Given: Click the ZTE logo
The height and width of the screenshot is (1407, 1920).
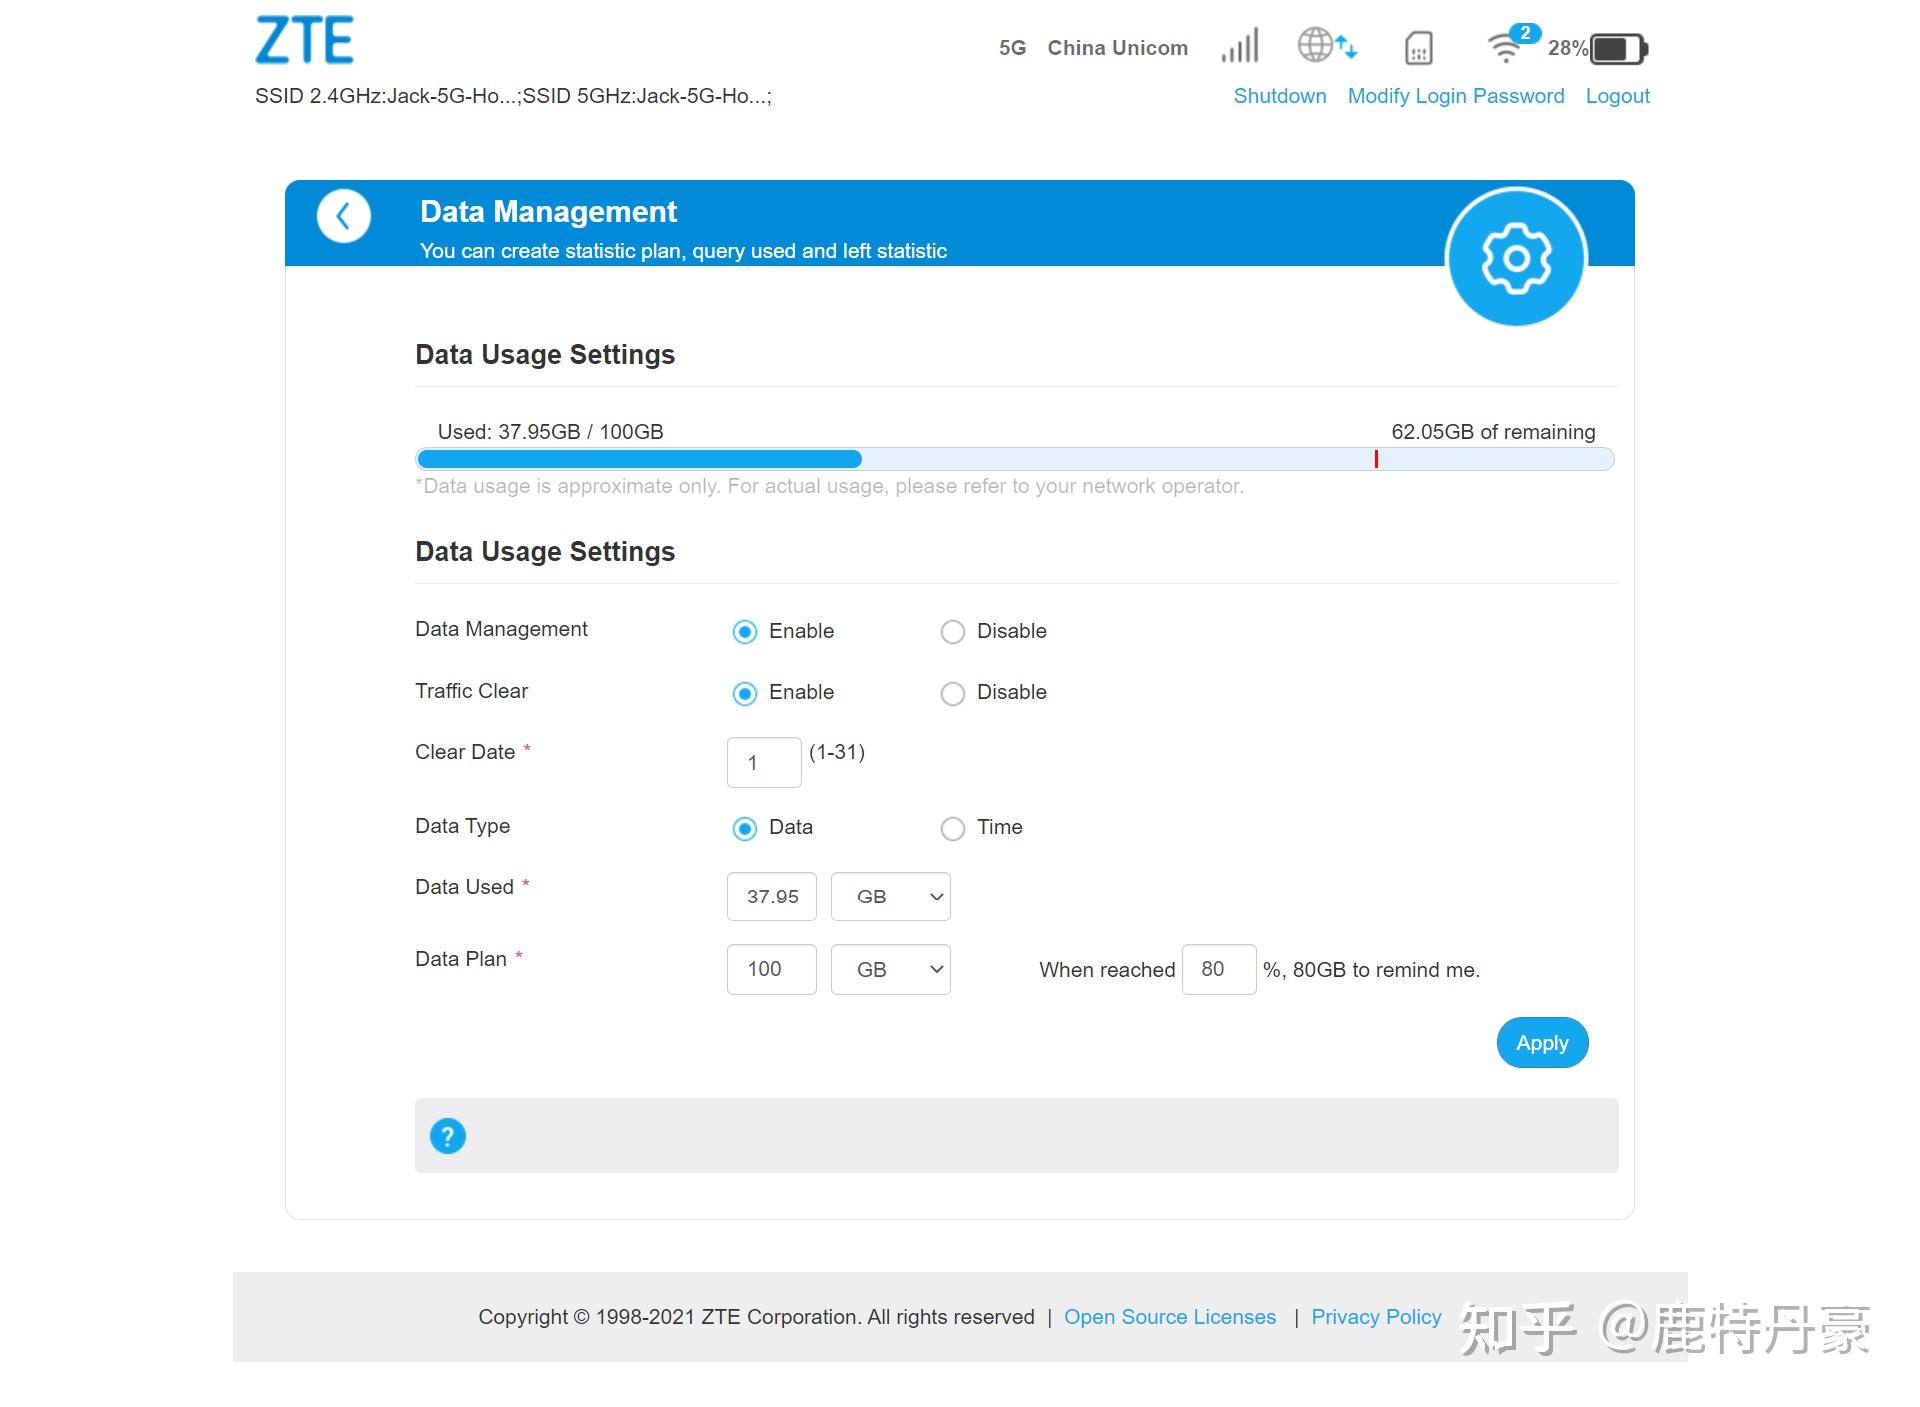Looking at the screenshot, I should tap(304, 41).
